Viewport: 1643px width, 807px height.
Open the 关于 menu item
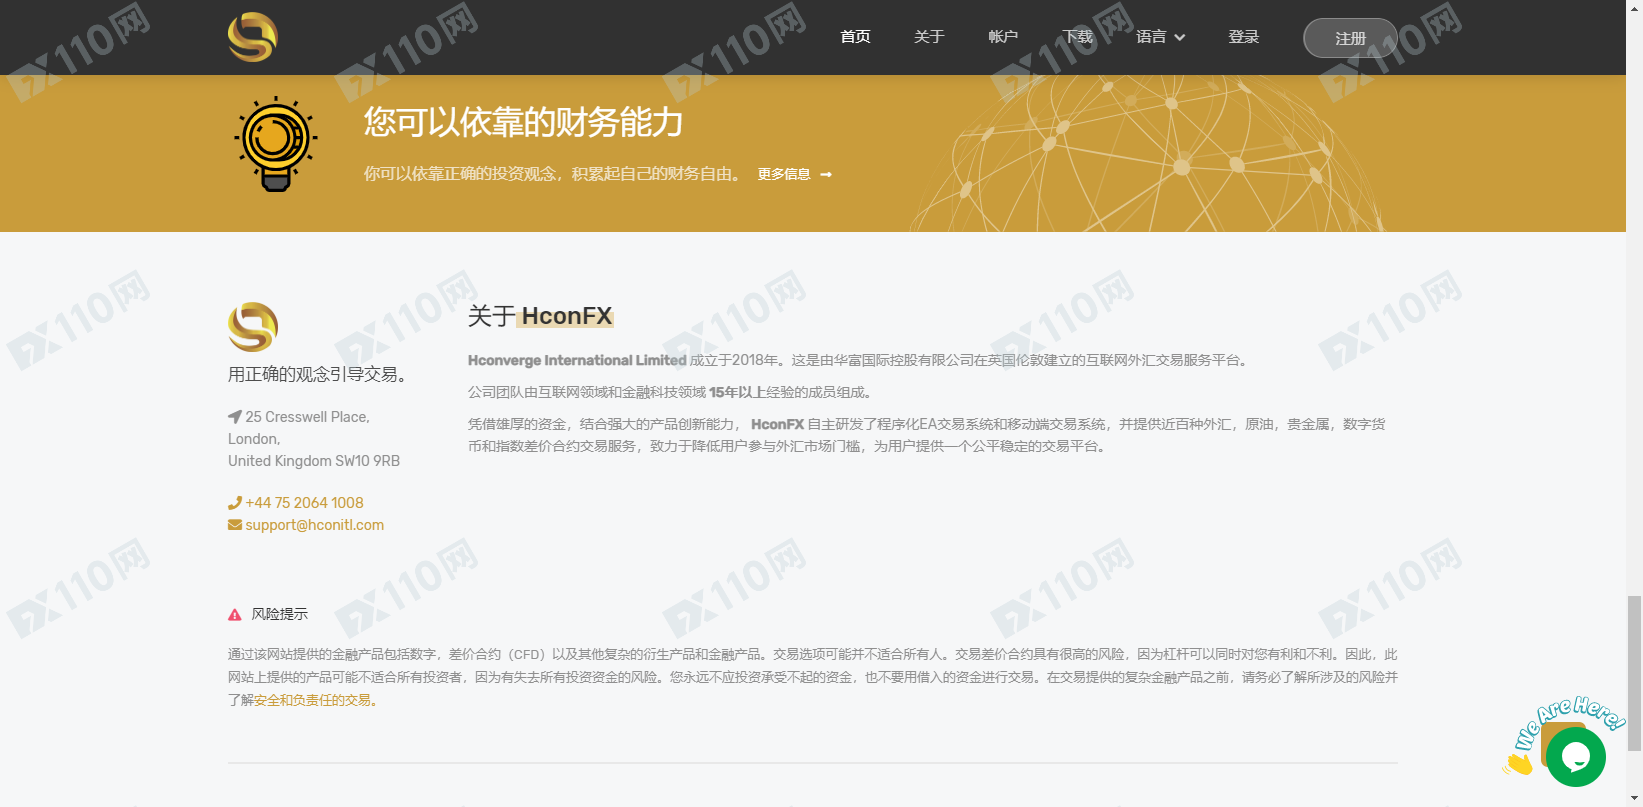point(929,37)
